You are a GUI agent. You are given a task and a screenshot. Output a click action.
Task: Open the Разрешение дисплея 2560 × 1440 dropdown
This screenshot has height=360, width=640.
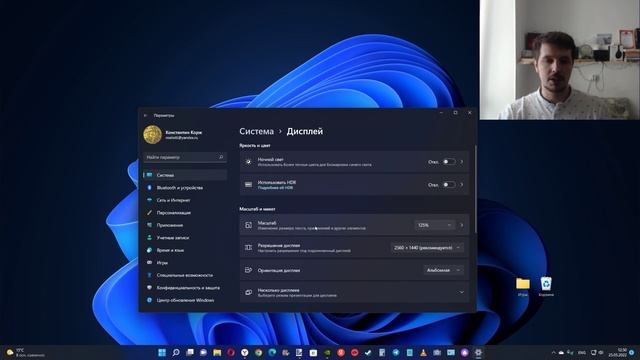tap(427, 248)
